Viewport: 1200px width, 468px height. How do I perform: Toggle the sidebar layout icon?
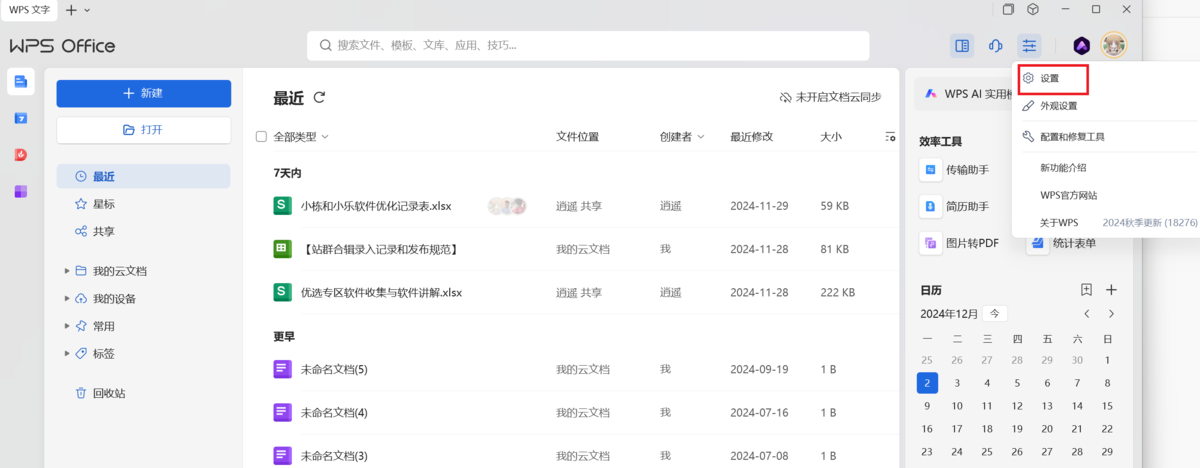coord(962,45)
